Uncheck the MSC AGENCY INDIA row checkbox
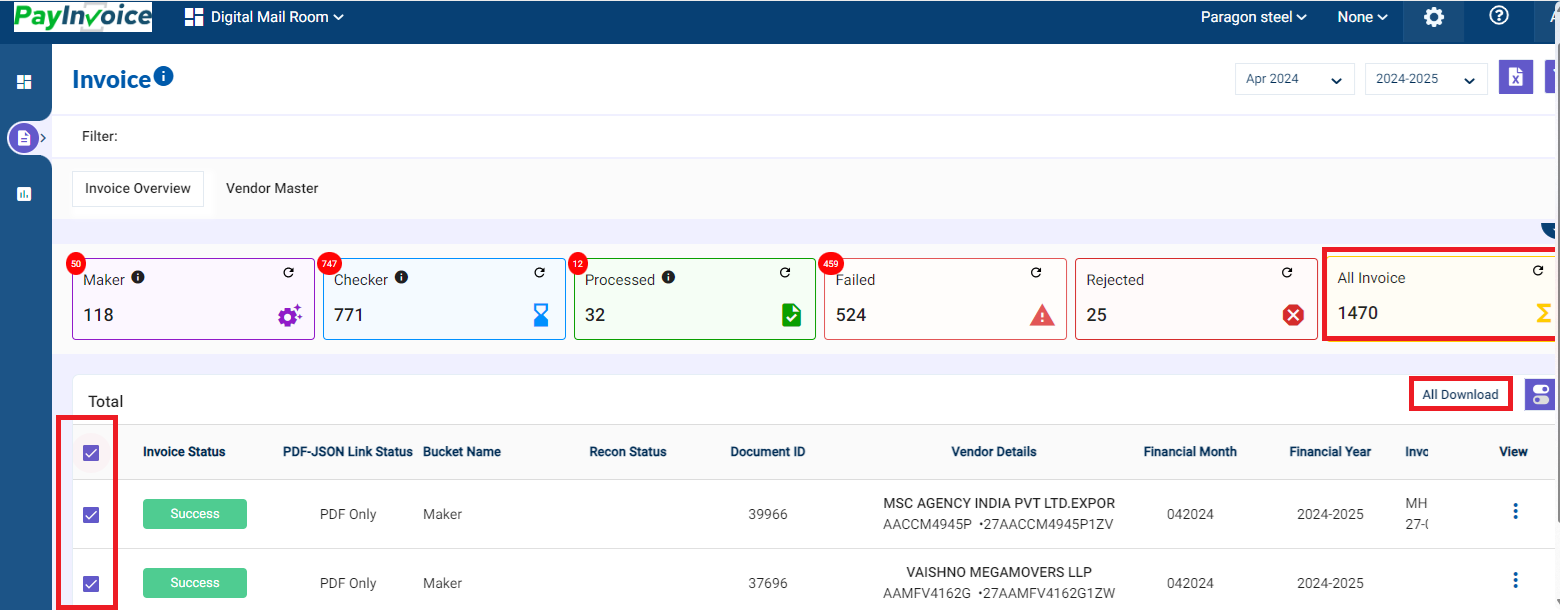 click(91, 515)
